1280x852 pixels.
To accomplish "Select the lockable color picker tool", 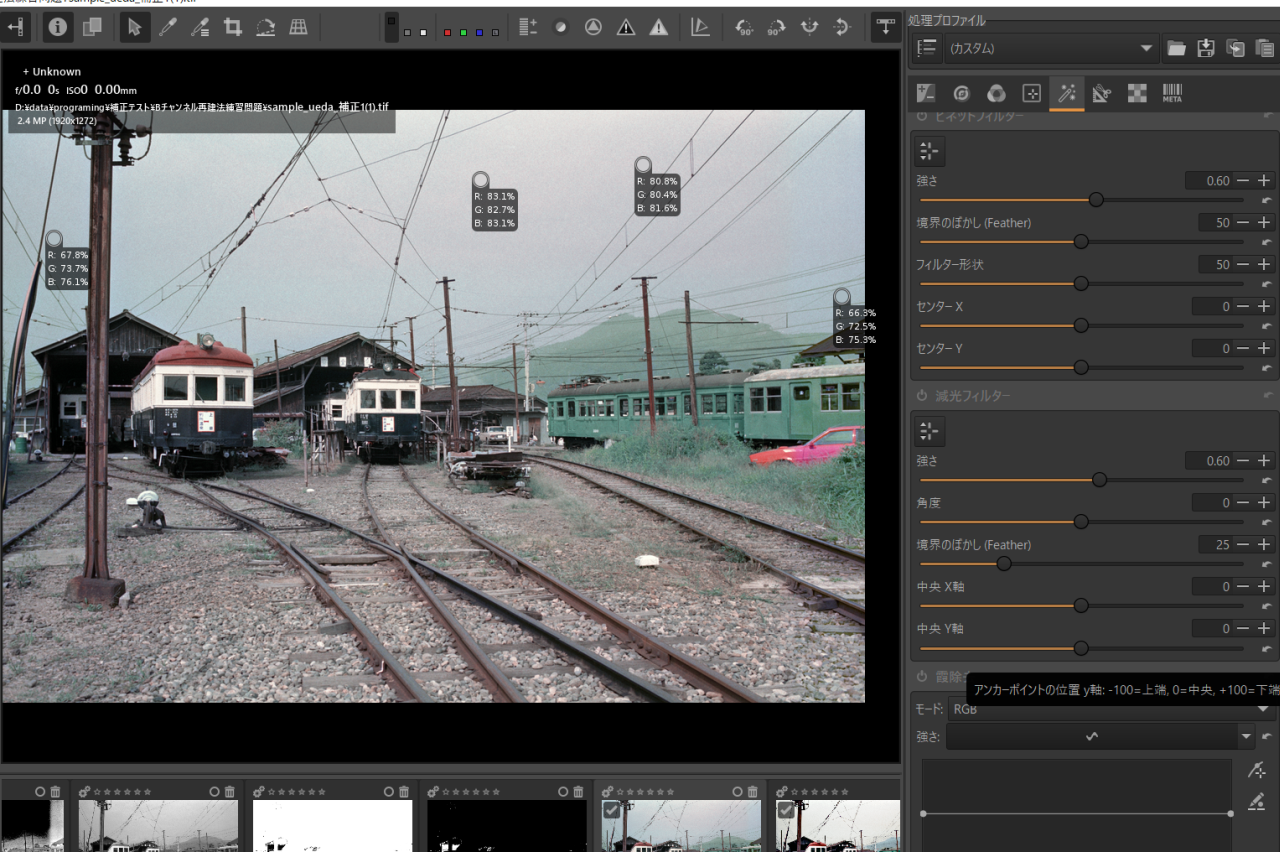I will (200, 28).
